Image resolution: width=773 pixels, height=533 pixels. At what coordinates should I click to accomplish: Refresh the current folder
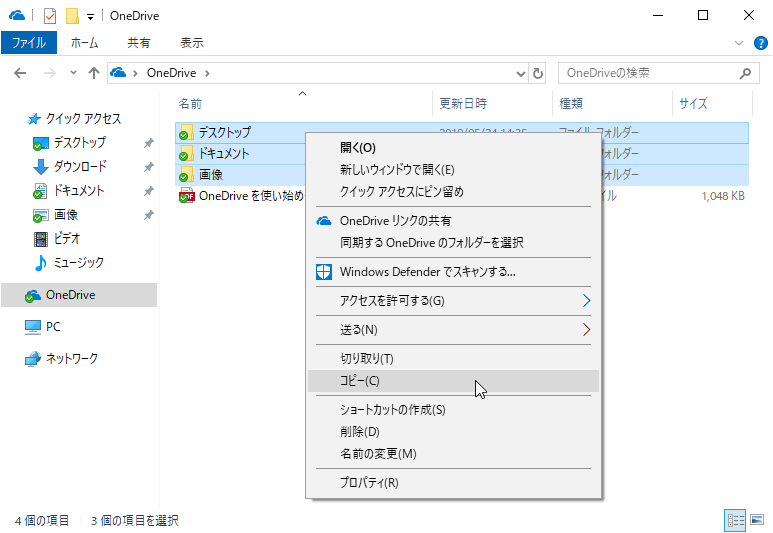point(538,74)
